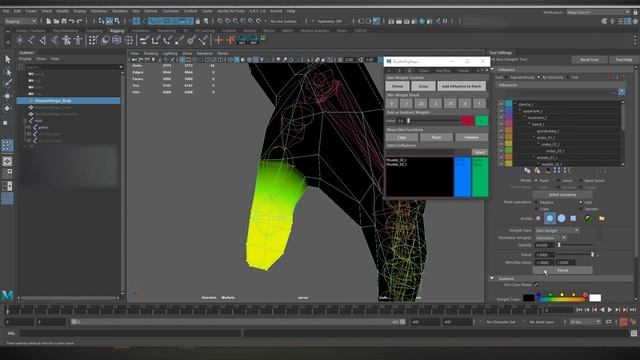Click the Open Scene folder icon in status line
The width and height of the screenshot is (640, 360).
click(x=56, y=21)
